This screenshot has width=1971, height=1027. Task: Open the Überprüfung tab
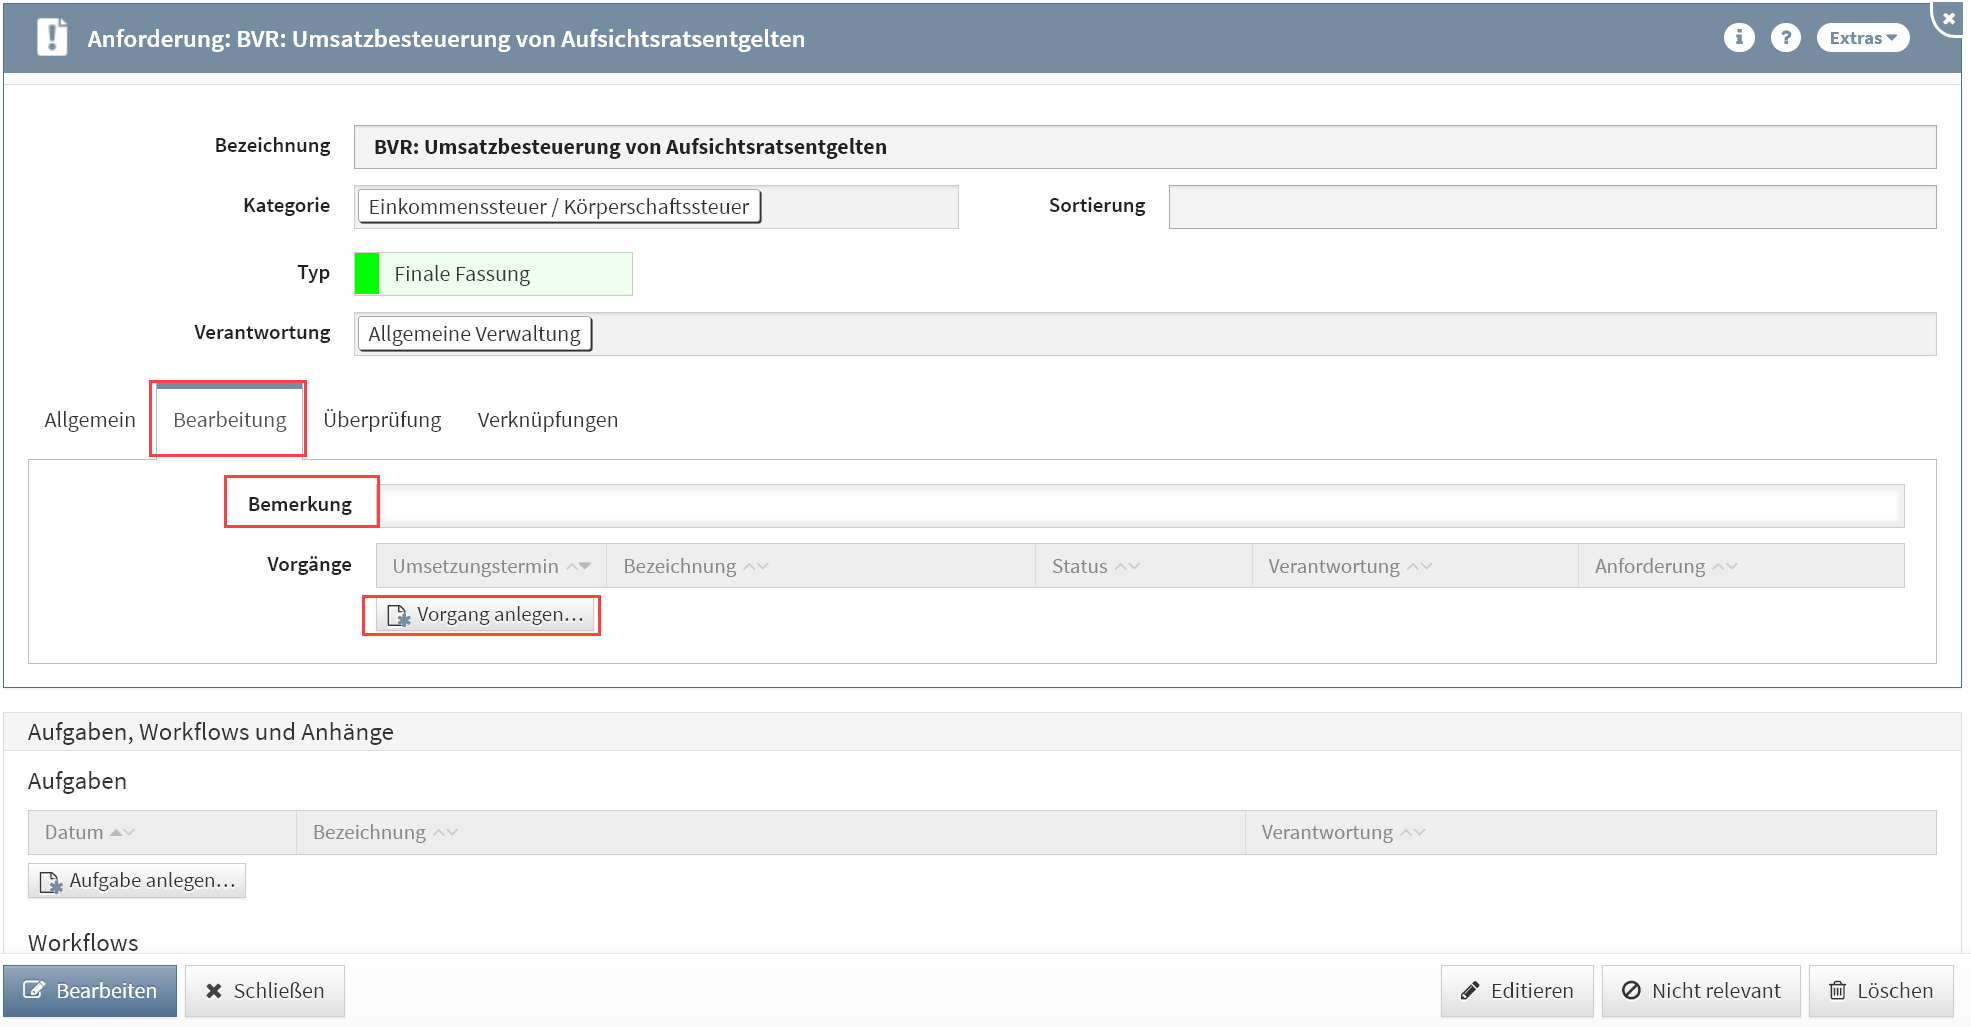382,420
